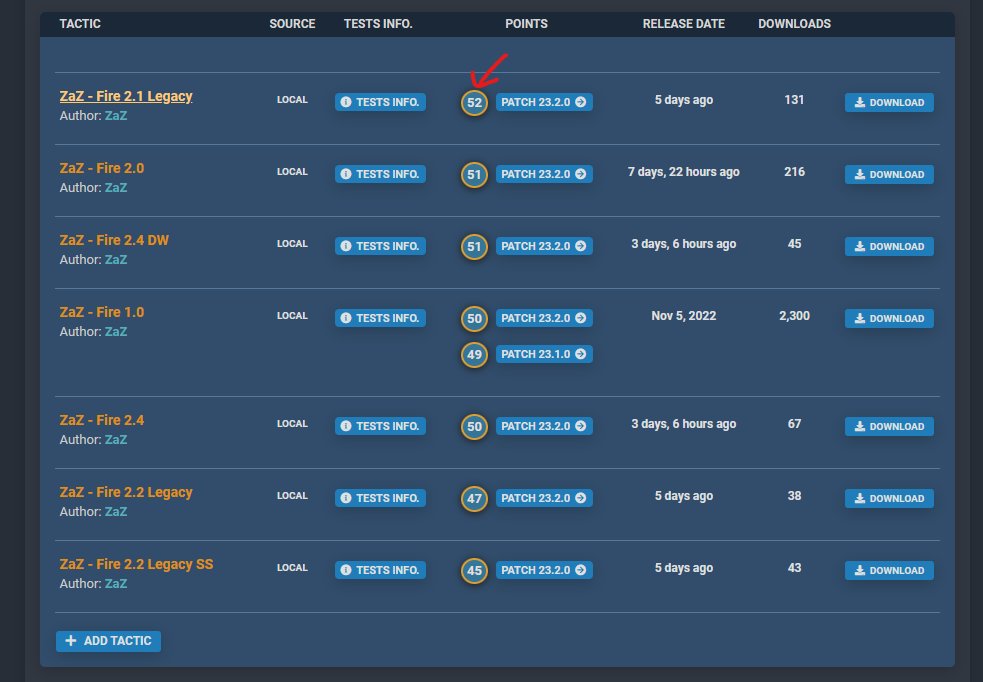Click the 51 points badge for Fire 2.4 DW

475,247
